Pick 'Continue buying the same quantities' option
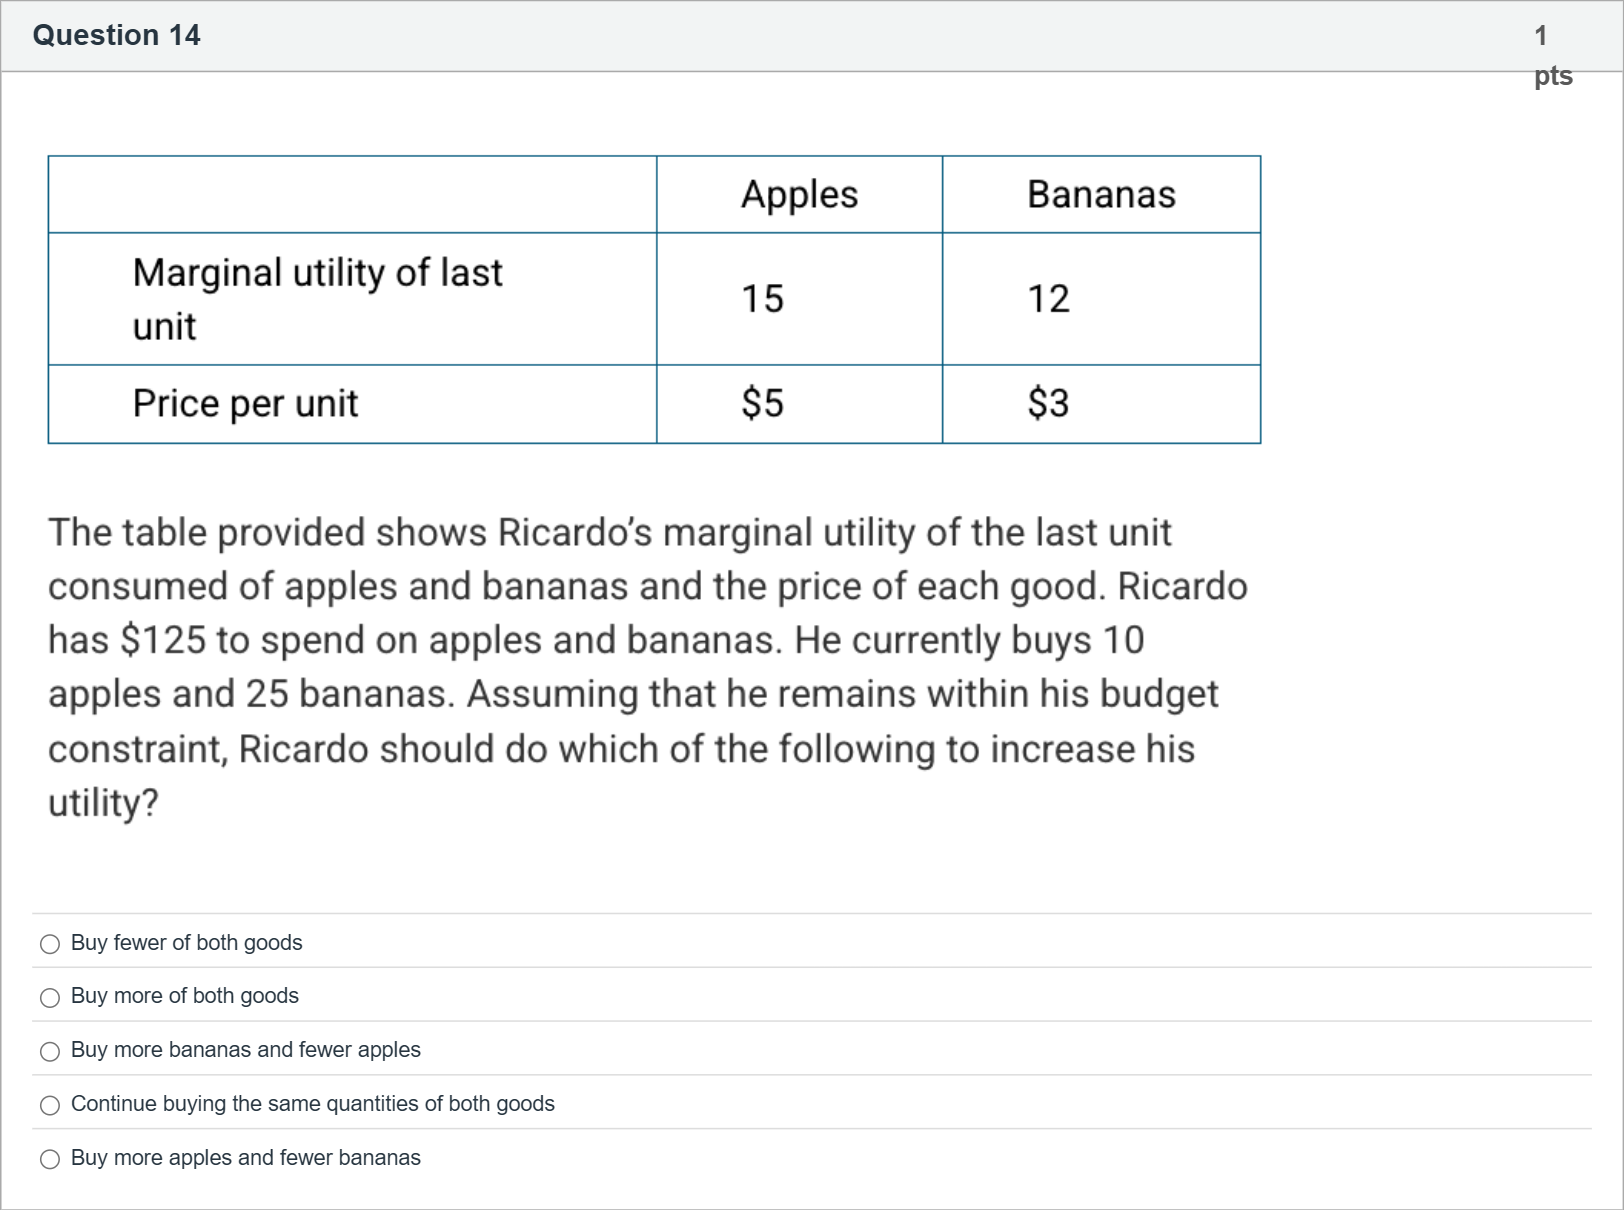The height and width of the screenshot is (1210, 1624). pyautogui.click(x=50, y=1105)
